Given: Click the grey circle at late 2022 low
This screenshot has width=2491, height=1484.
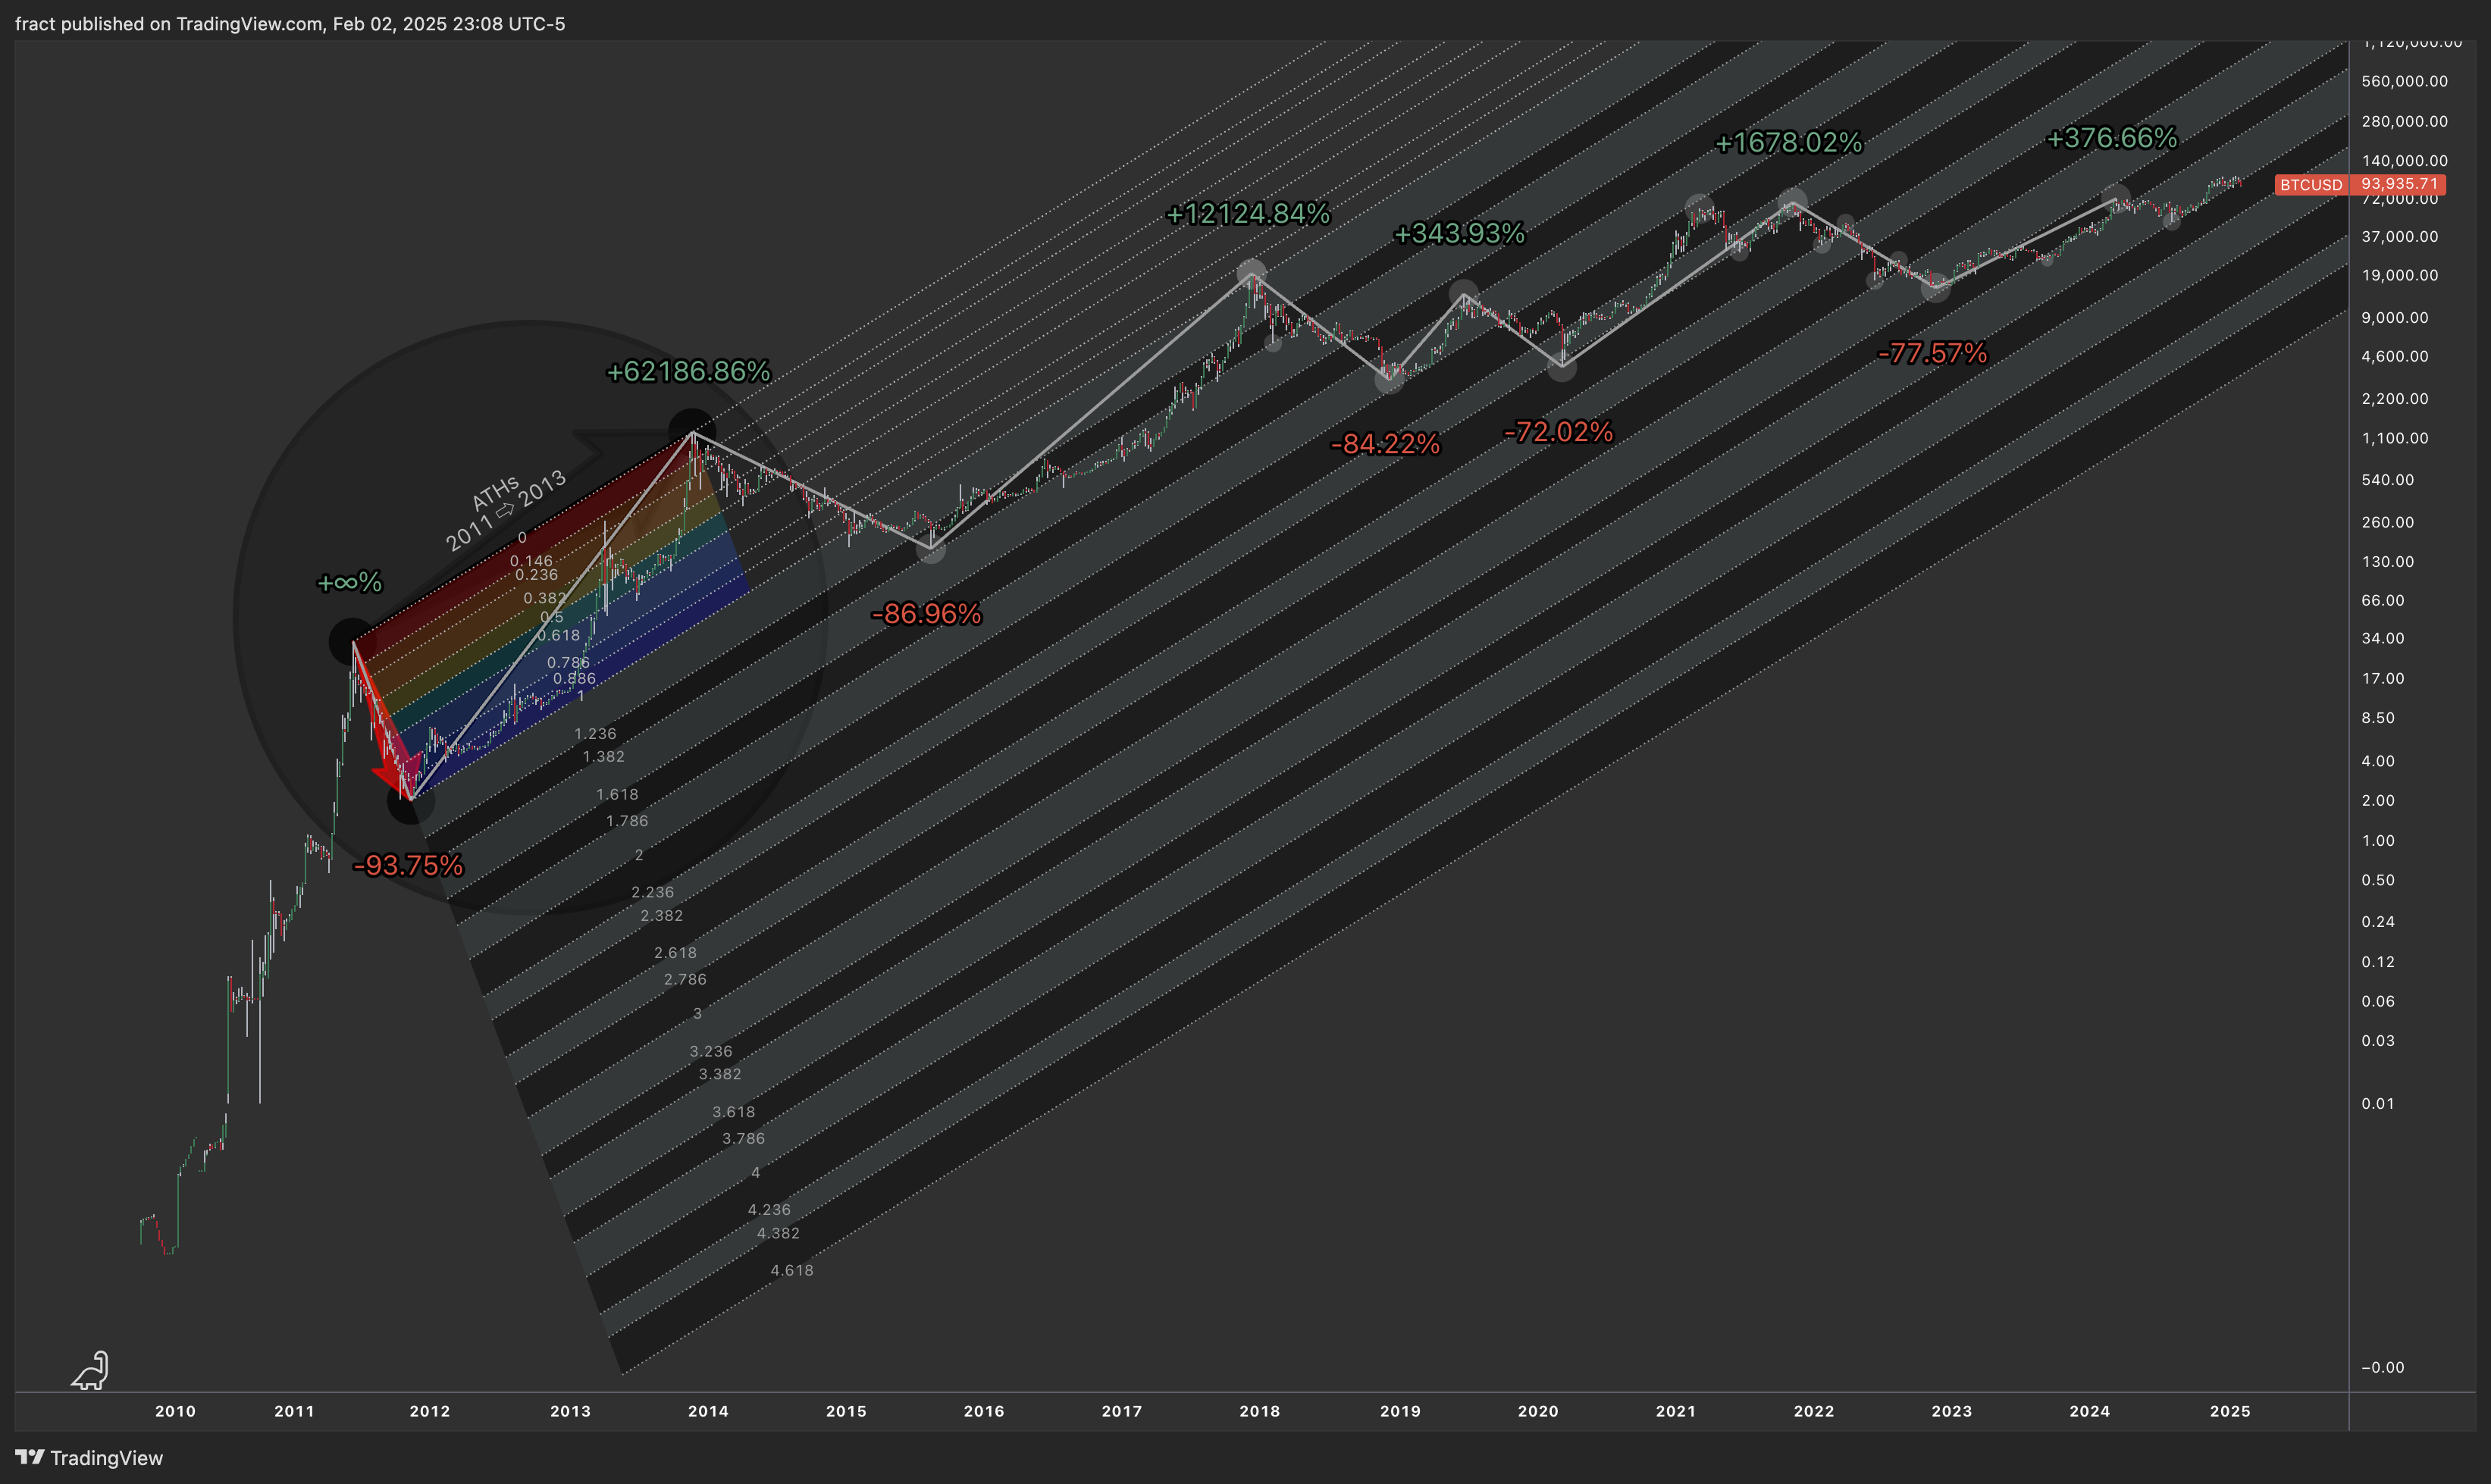Looking at the screenshot, I should (x=1936, y=287).
